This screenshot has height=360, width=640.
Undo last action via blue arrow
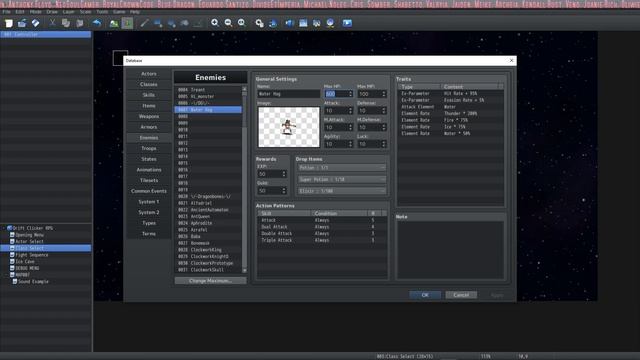pyautogui.click(x=96, y=23)
